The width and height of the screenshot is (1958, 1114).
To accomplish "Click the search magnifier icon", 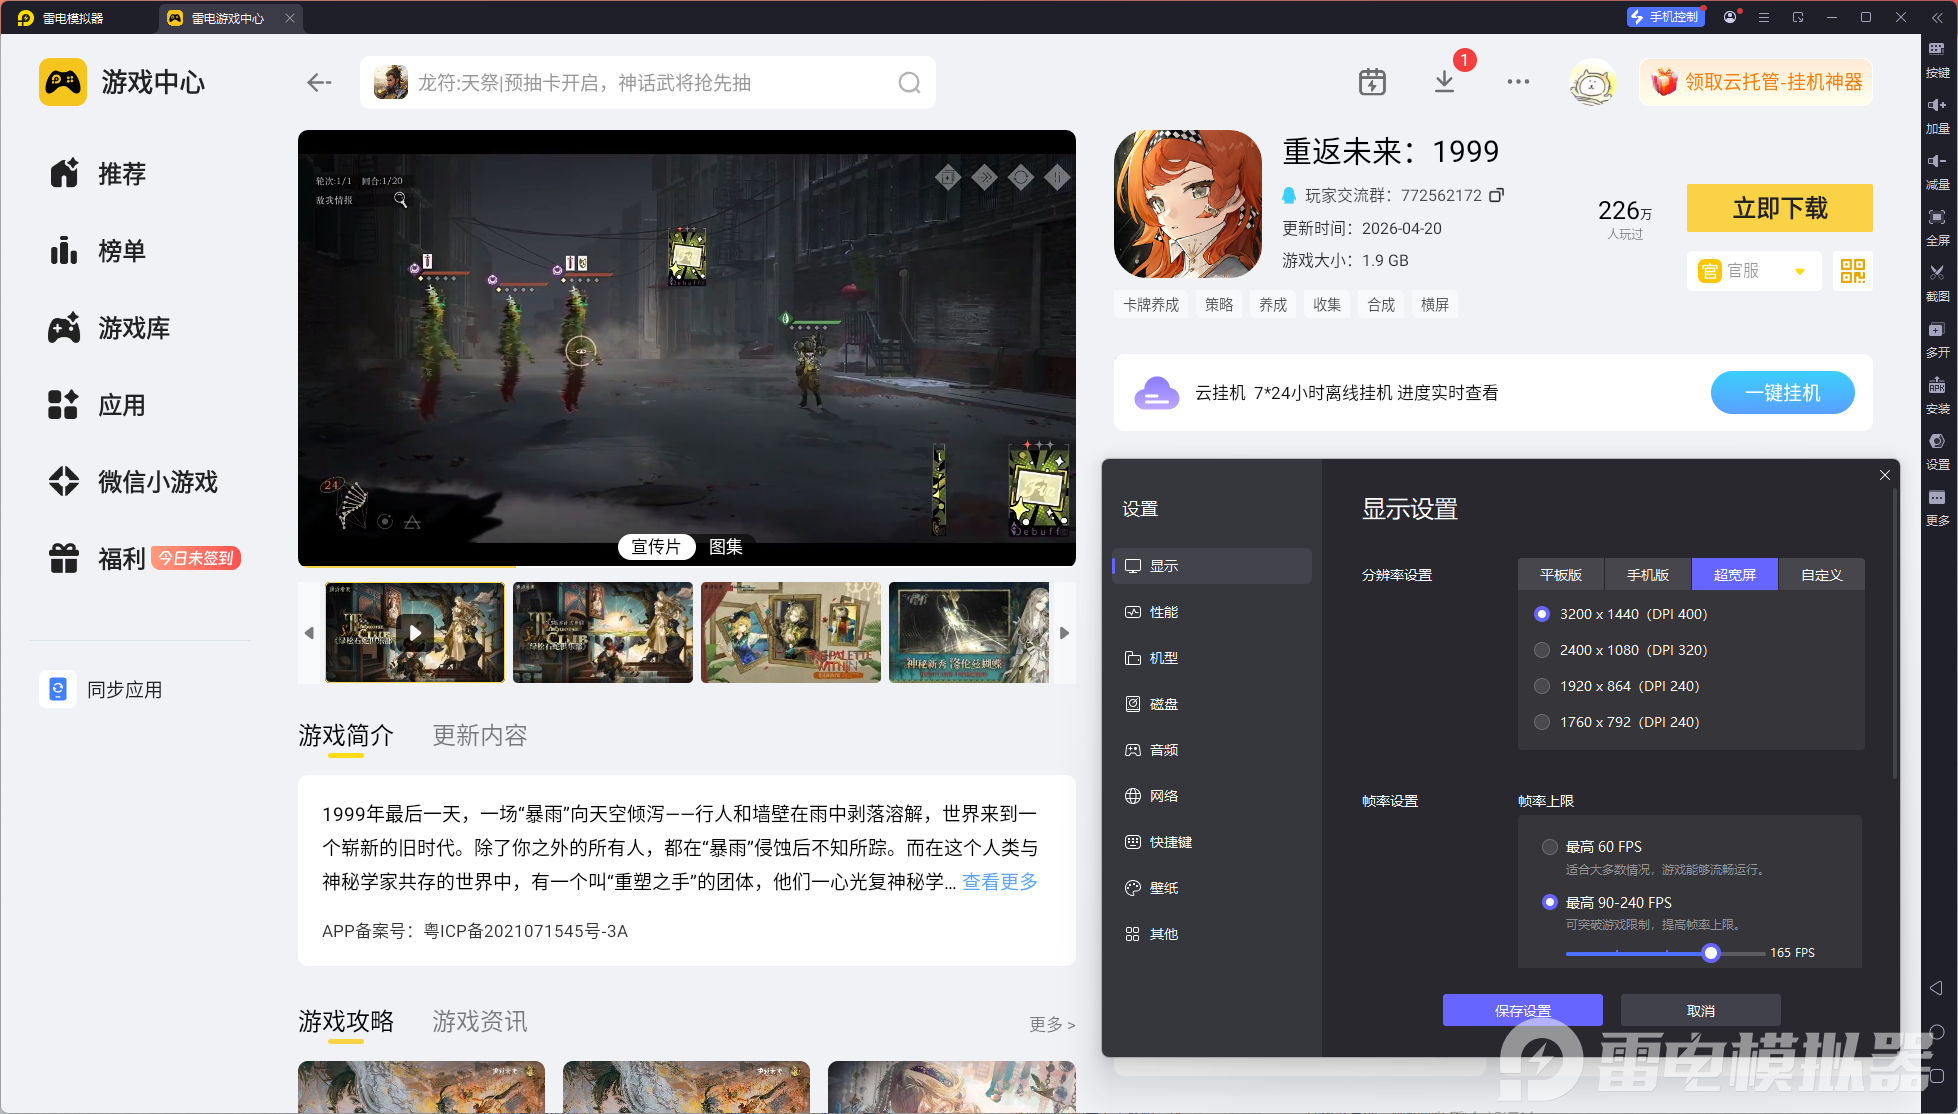I will point(909,83).
